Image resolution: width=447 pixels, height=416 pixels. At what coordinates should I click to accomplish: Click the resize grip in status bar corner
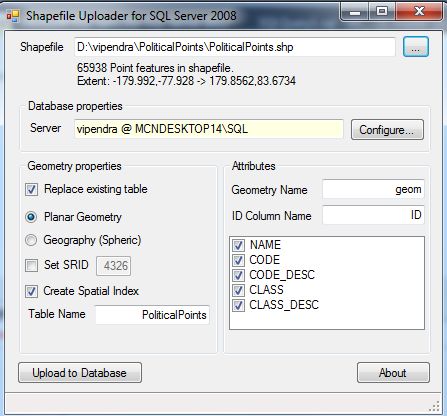coord(434,406)
